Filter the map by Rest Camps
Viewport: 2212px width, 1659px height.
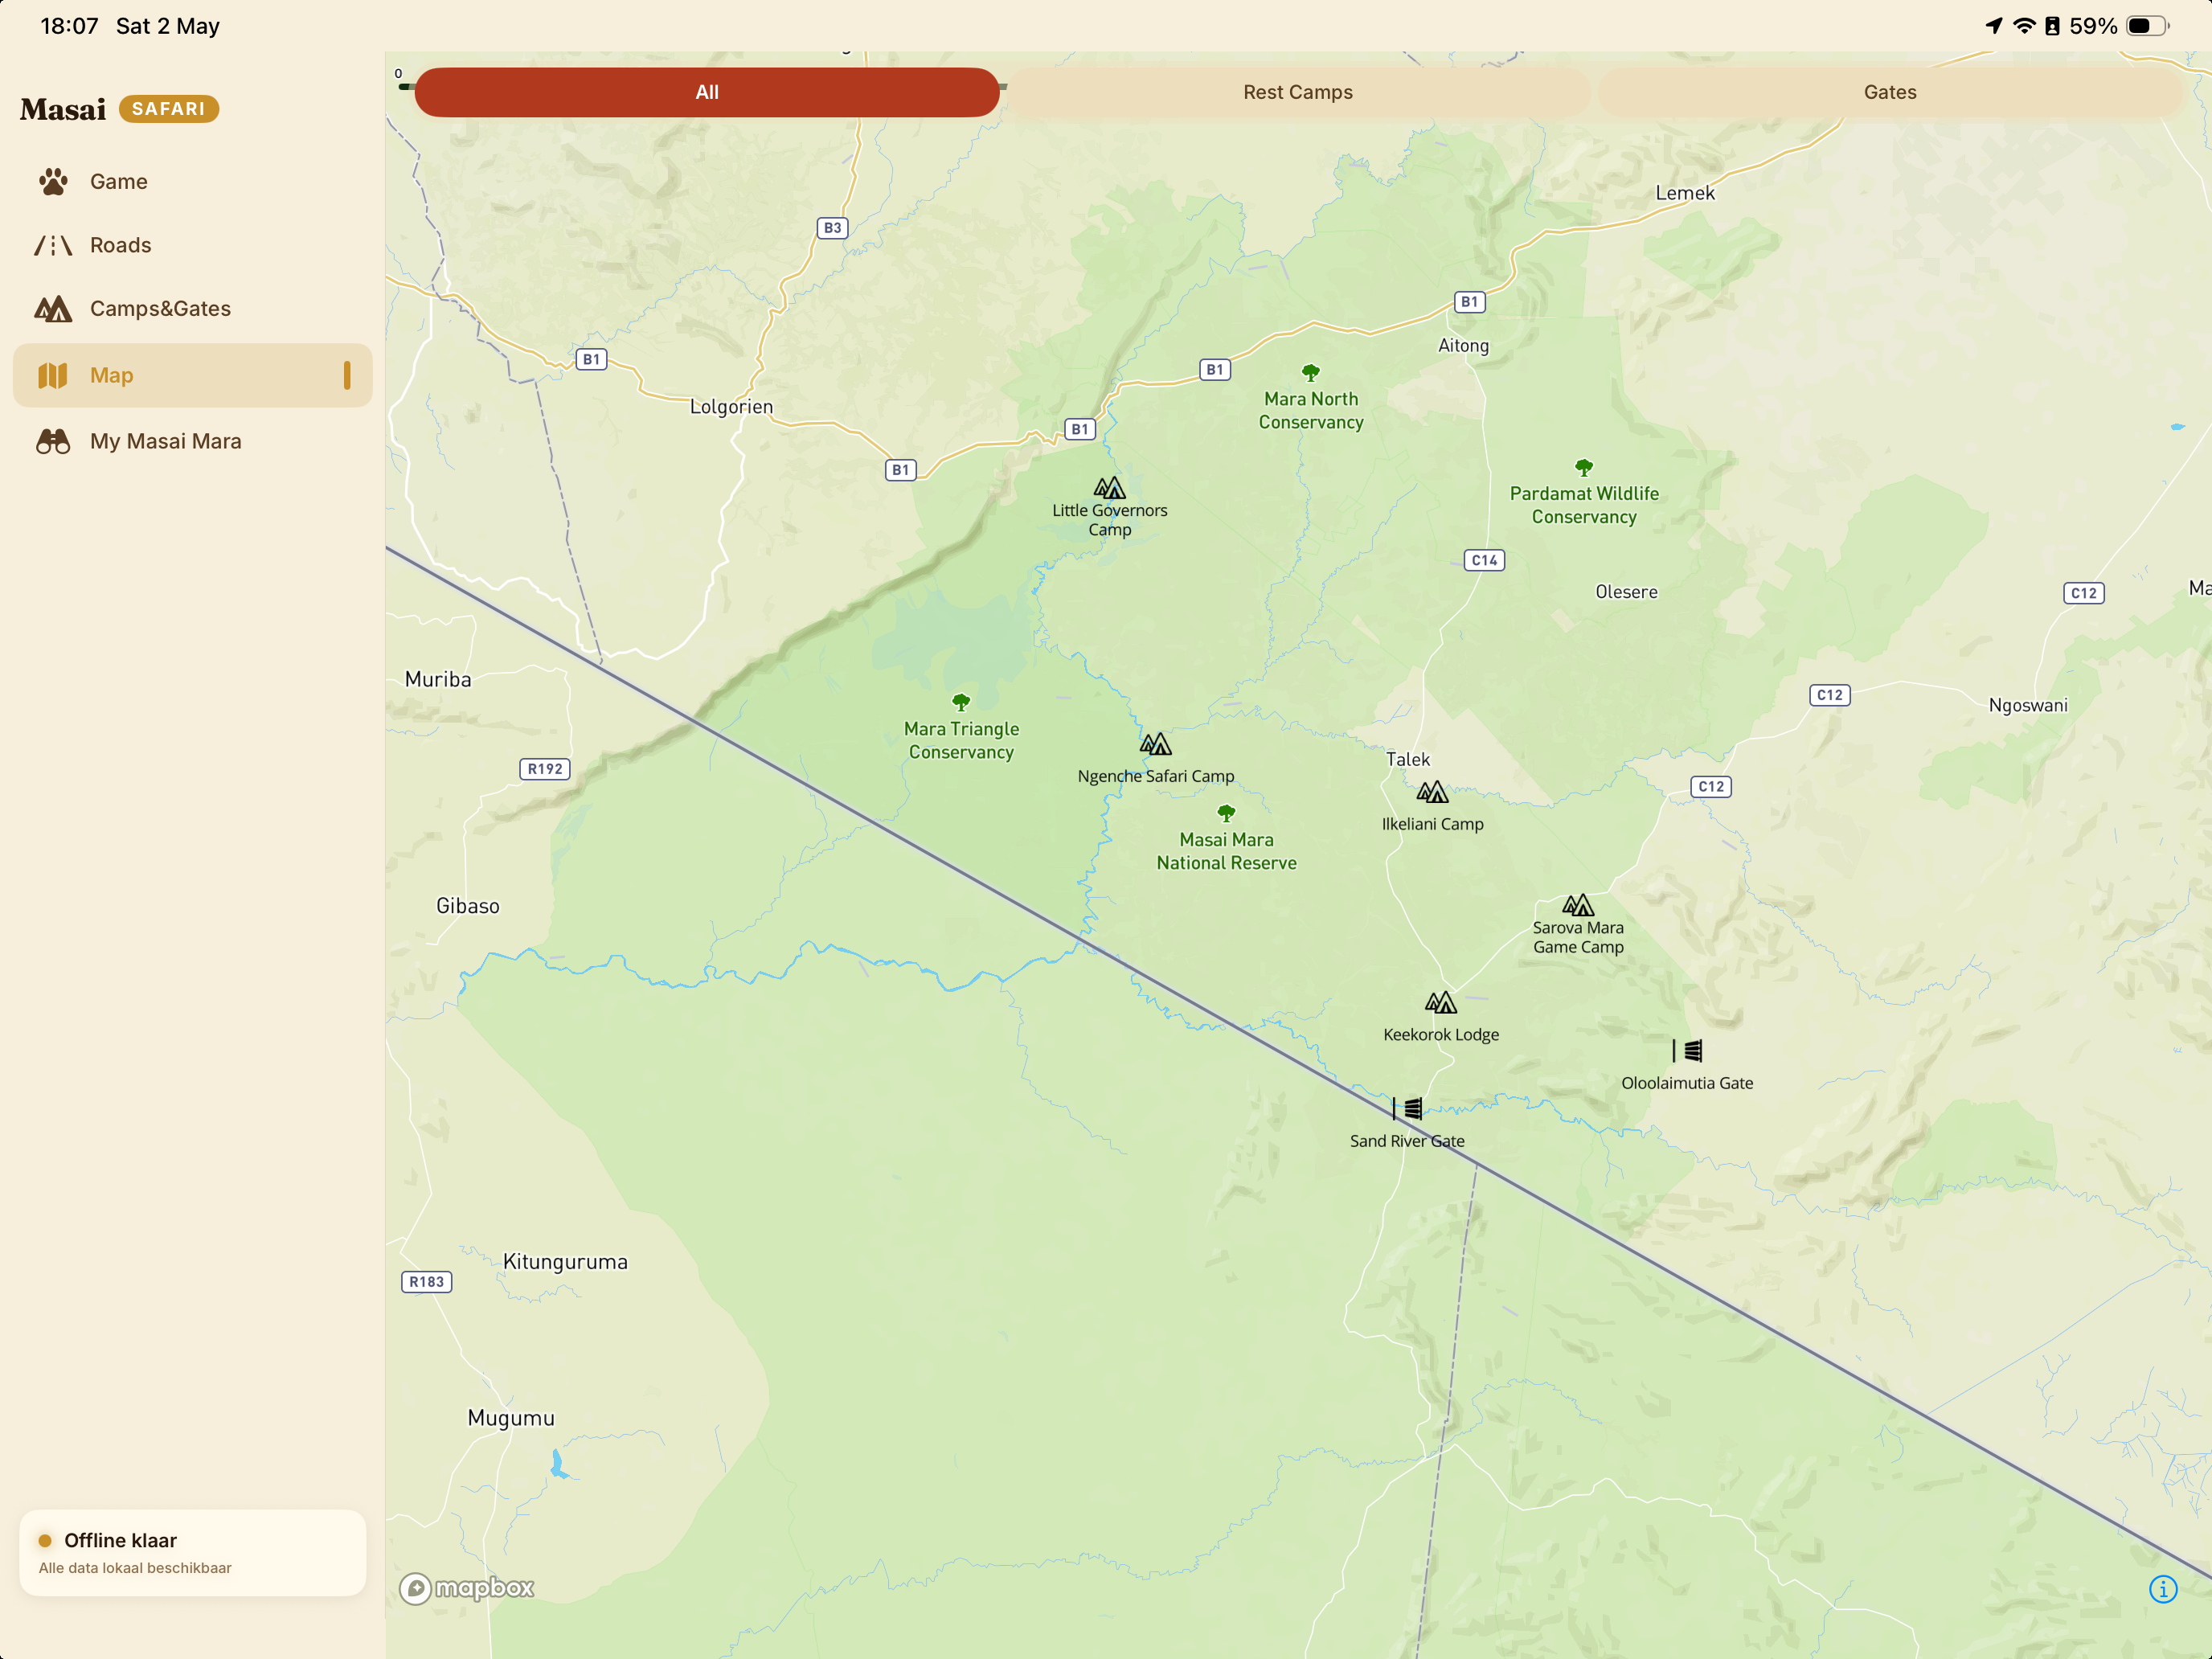pyautogui.click(x=1298, y=92)
